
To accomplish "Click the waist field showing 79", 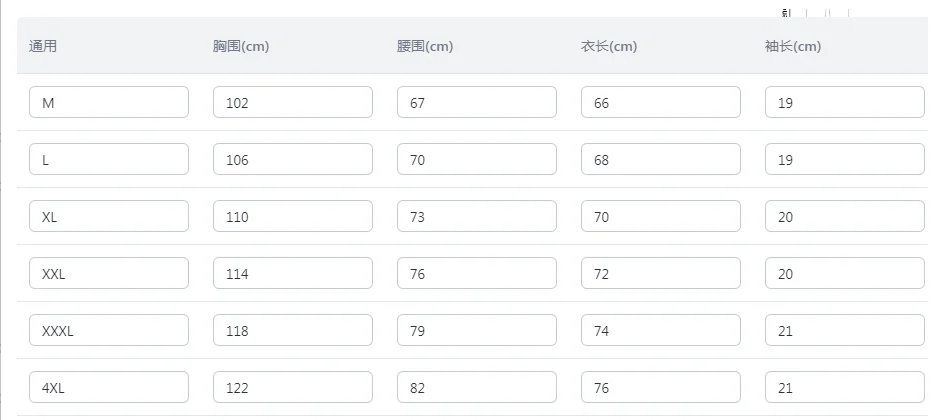I will (476, 330).
